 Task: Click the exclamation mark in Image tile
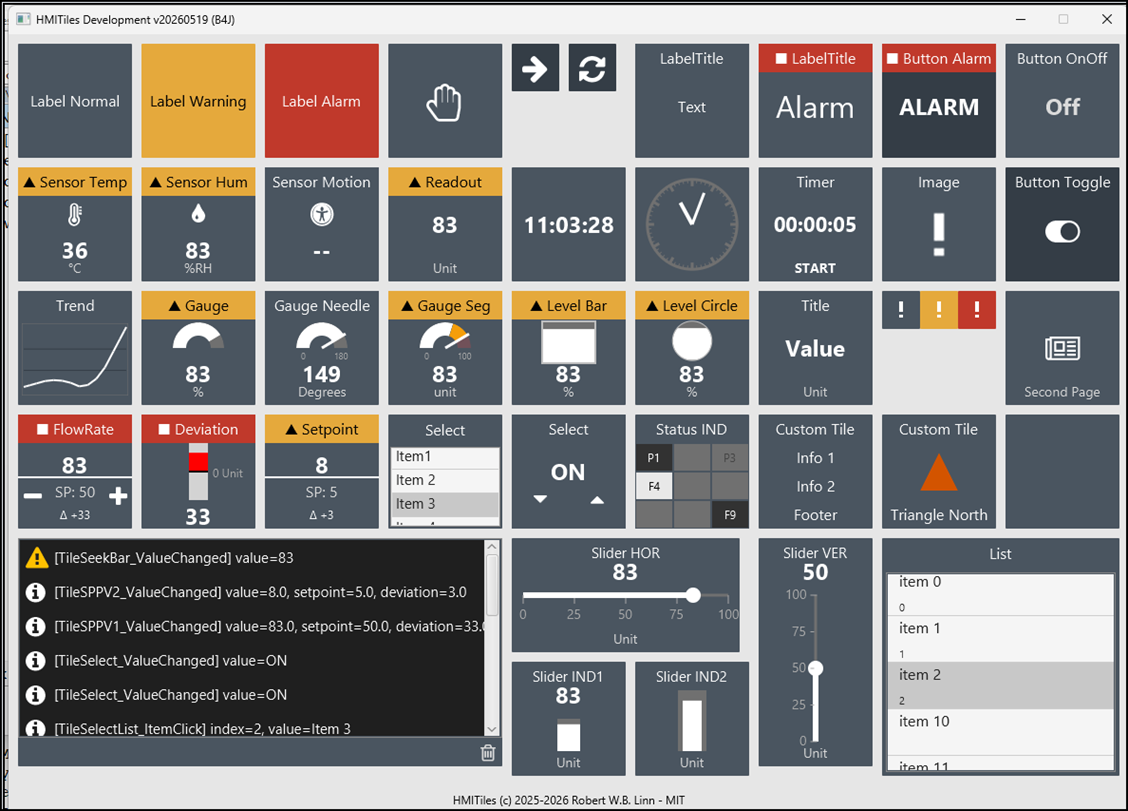click(939, 234)
